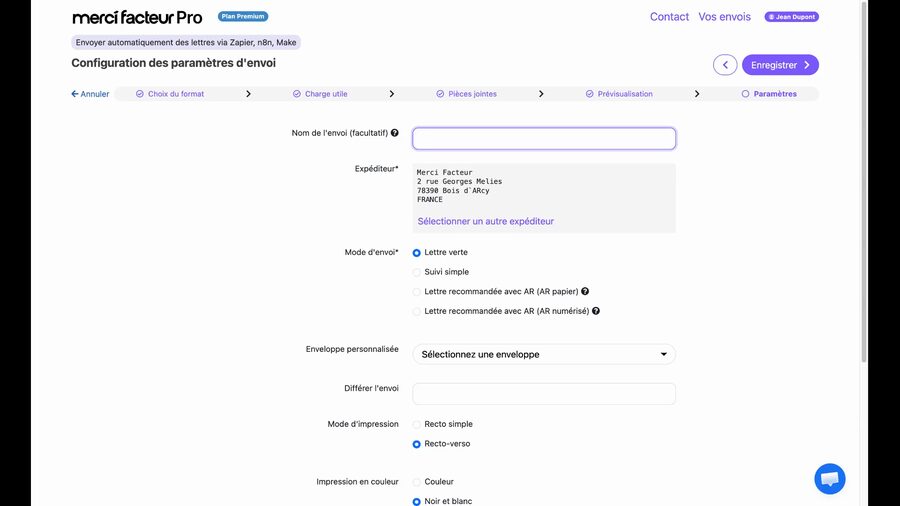Focus the Nom de l'envoi input field
This screenshot has width=900, height=506.
[544, 139]
